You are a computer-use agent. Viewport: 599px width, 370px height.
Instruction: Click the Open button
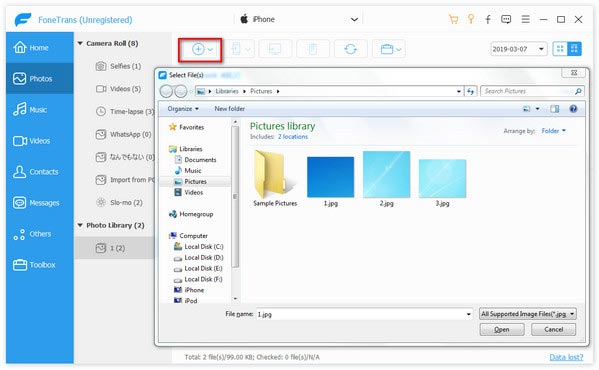[502, 330]
